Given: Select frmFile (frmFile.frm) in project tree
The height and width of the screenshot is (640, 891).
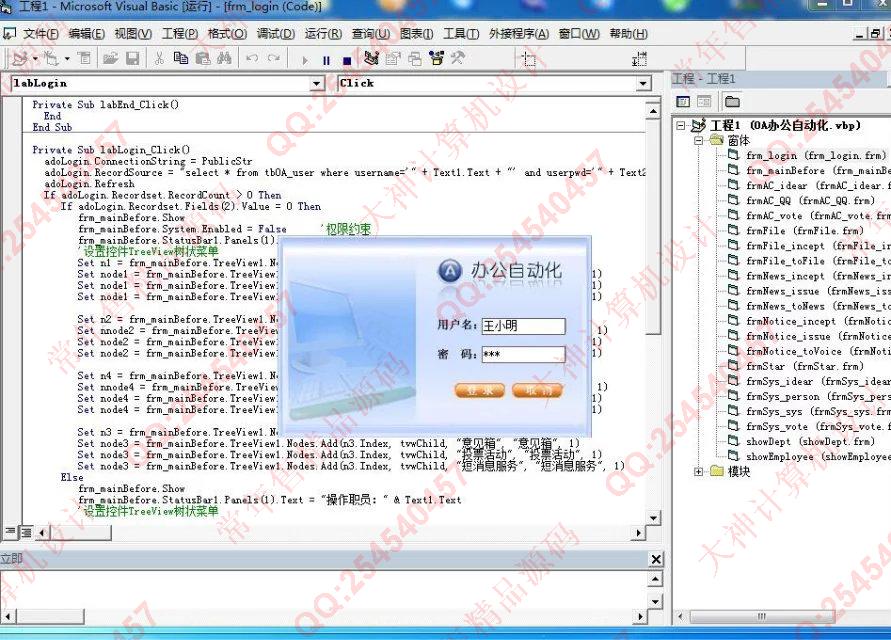Looking at the screenshot, I should [805, 231].
